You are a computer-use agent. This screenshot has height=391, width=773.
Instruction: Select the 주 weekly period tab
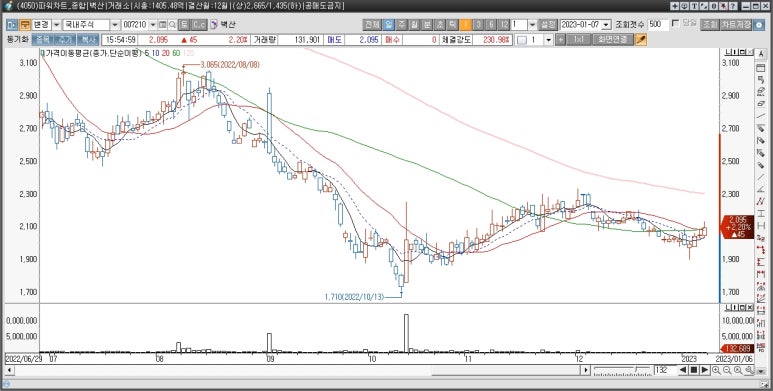[x=402, y=25]
